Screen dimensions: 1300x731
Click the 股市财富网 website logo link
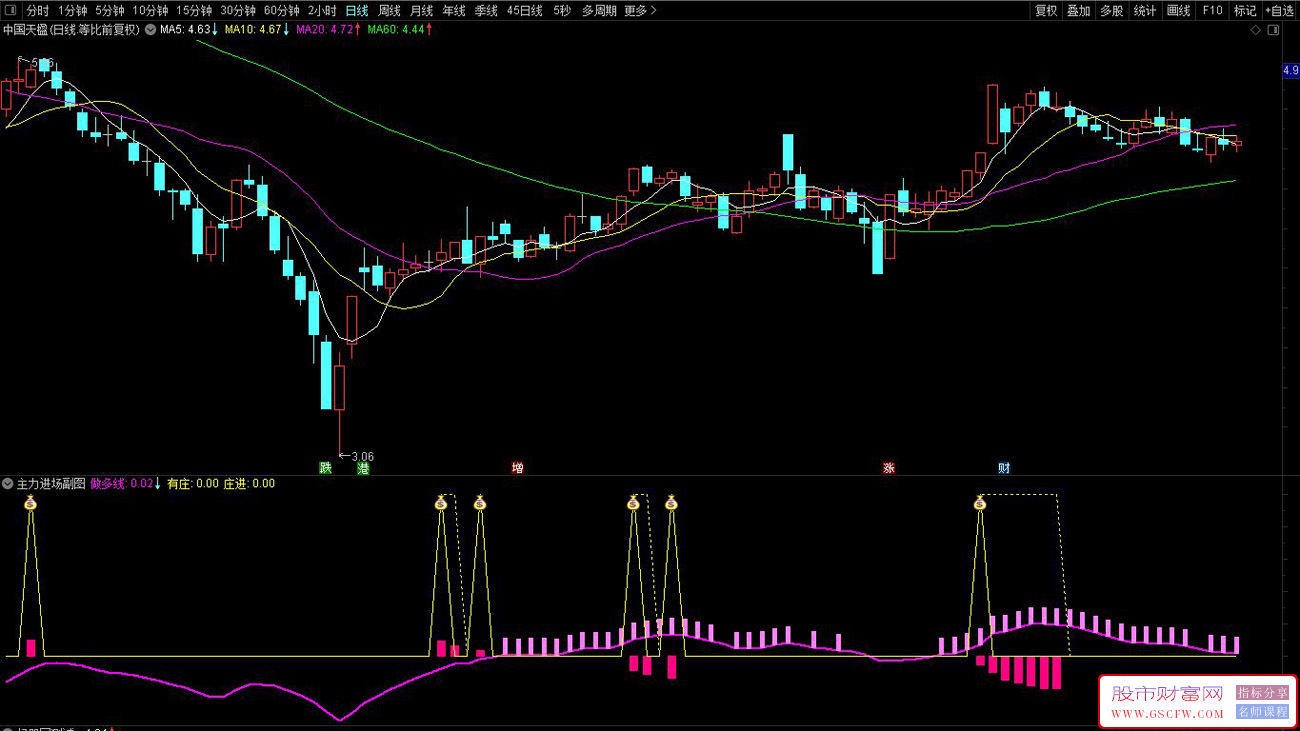[1167, 700]
